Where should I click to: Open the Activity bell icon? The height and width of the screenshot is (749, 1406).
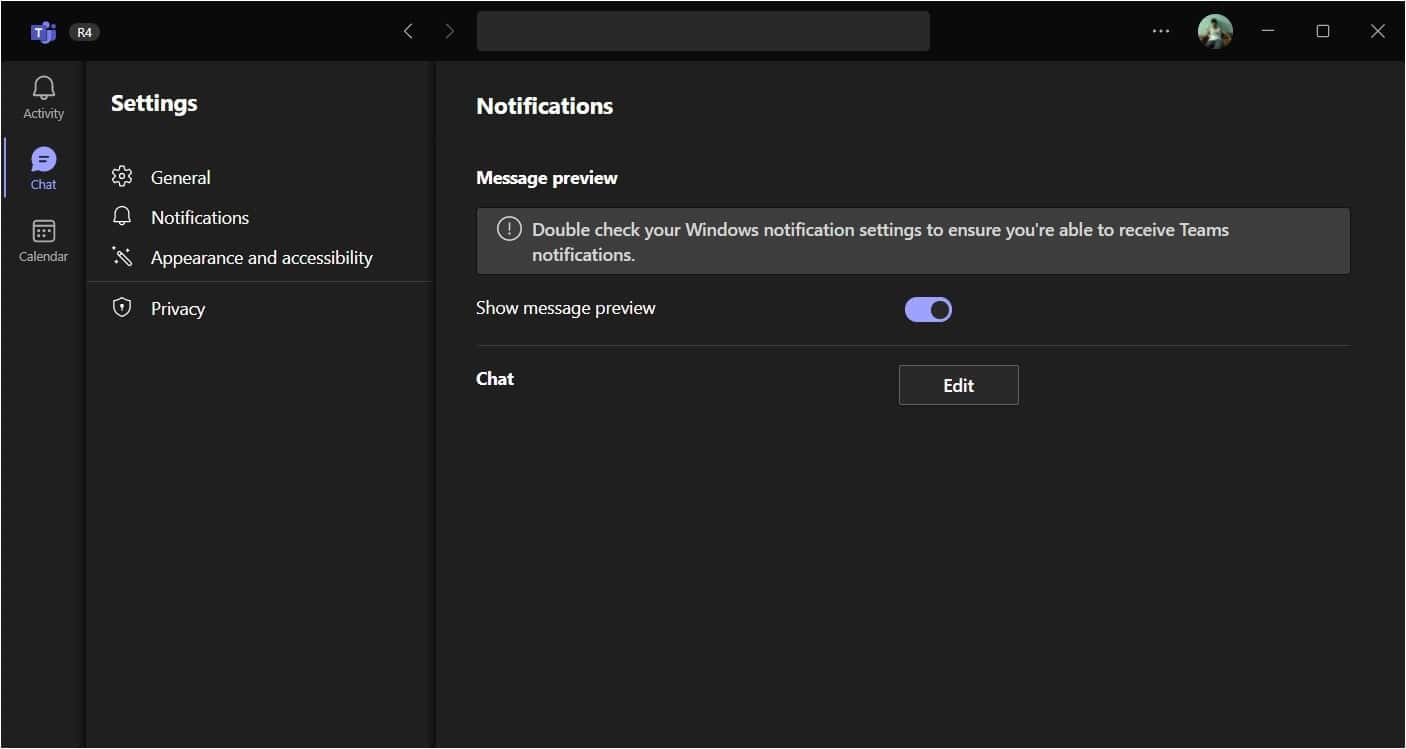[x=43, y=88]
